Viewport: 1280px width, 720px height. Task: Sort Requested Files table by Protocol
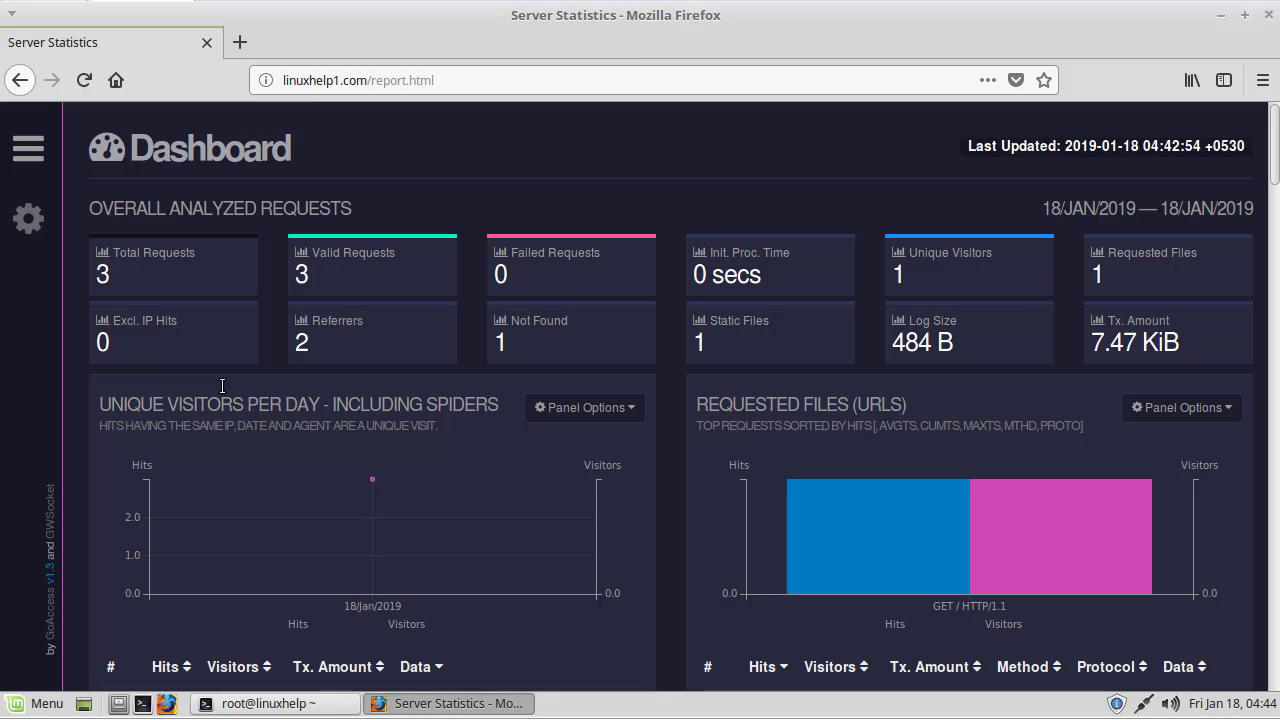click(x=1112, y=666)
